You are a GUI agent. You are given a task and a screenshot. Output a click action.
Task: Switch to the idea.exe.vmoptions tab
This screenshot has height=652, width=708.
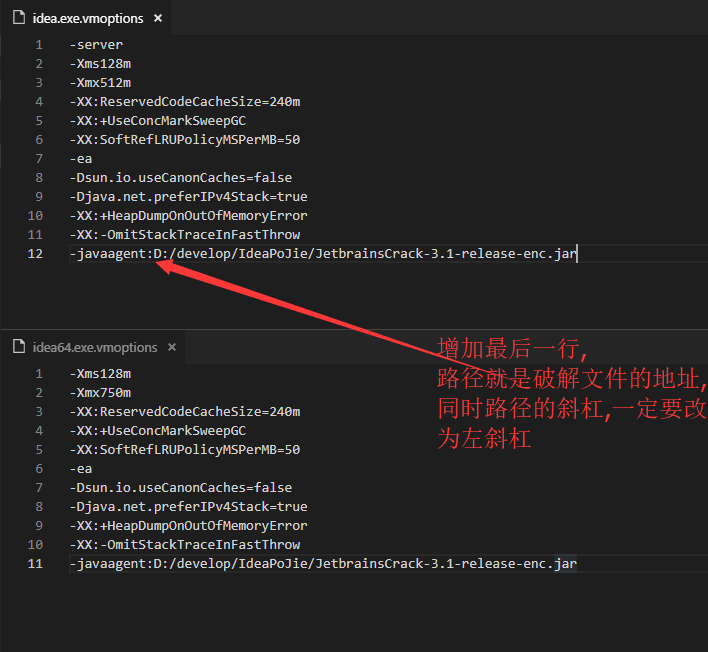(x=88, y=19)
